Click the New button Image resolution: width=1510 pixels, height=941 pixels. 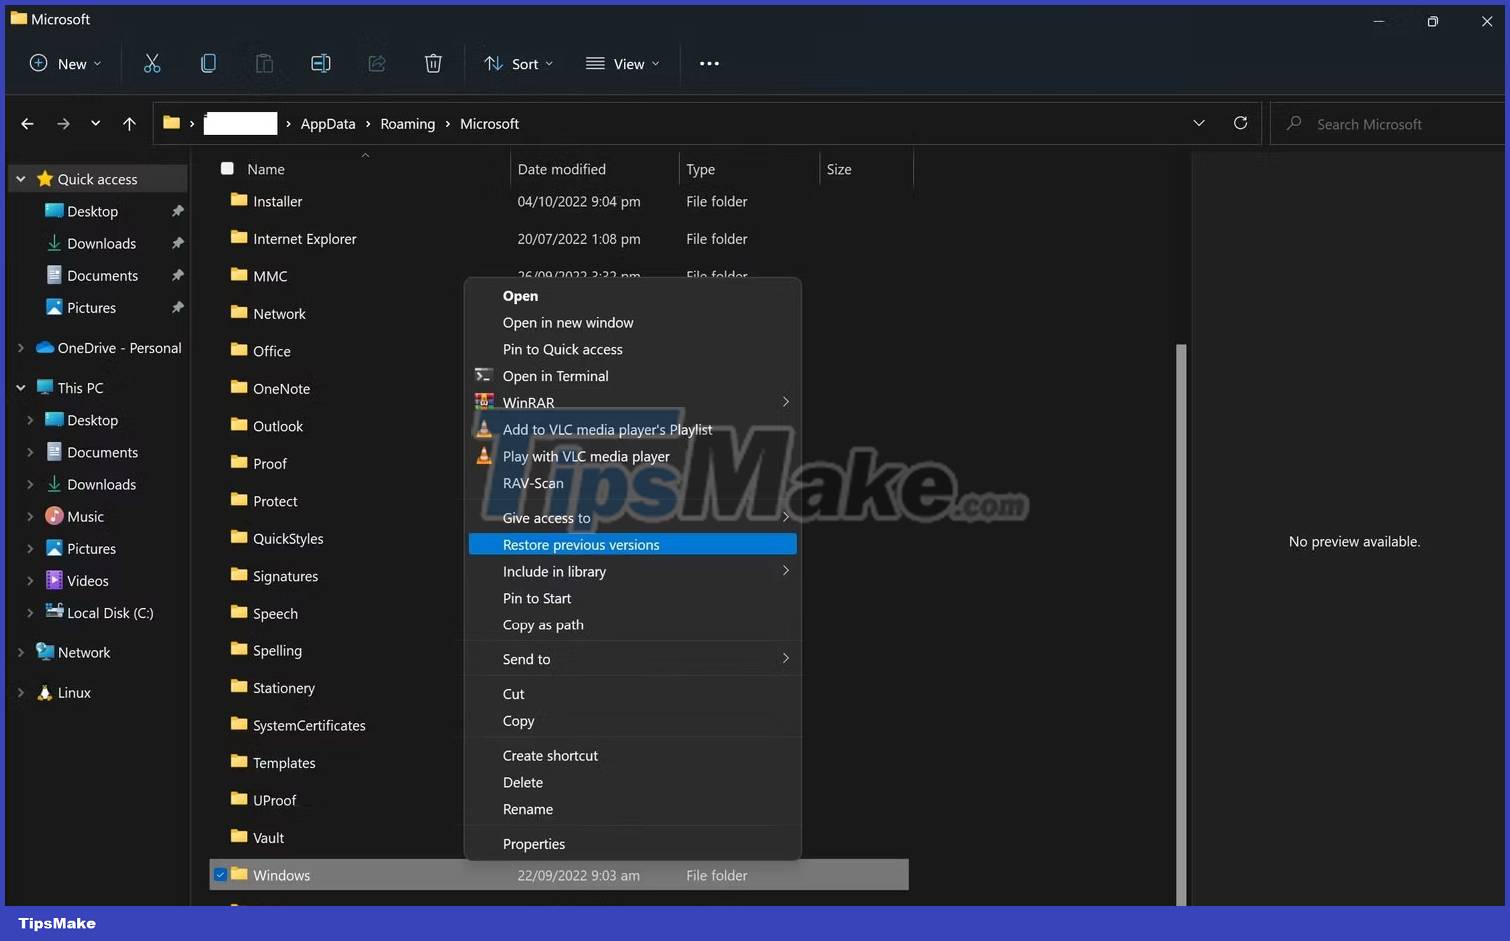[64, 63]
